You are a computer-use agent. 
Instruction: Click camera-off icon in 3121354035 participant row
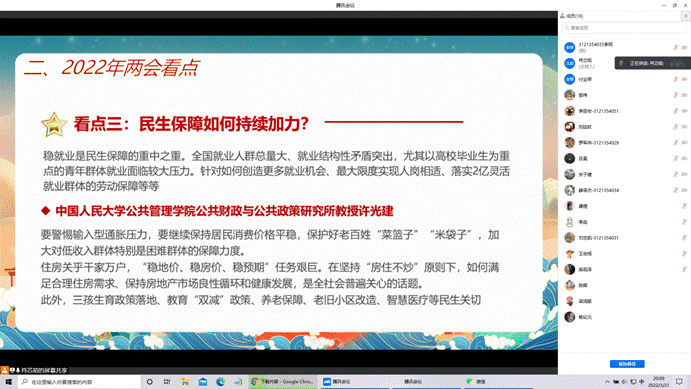684,47
